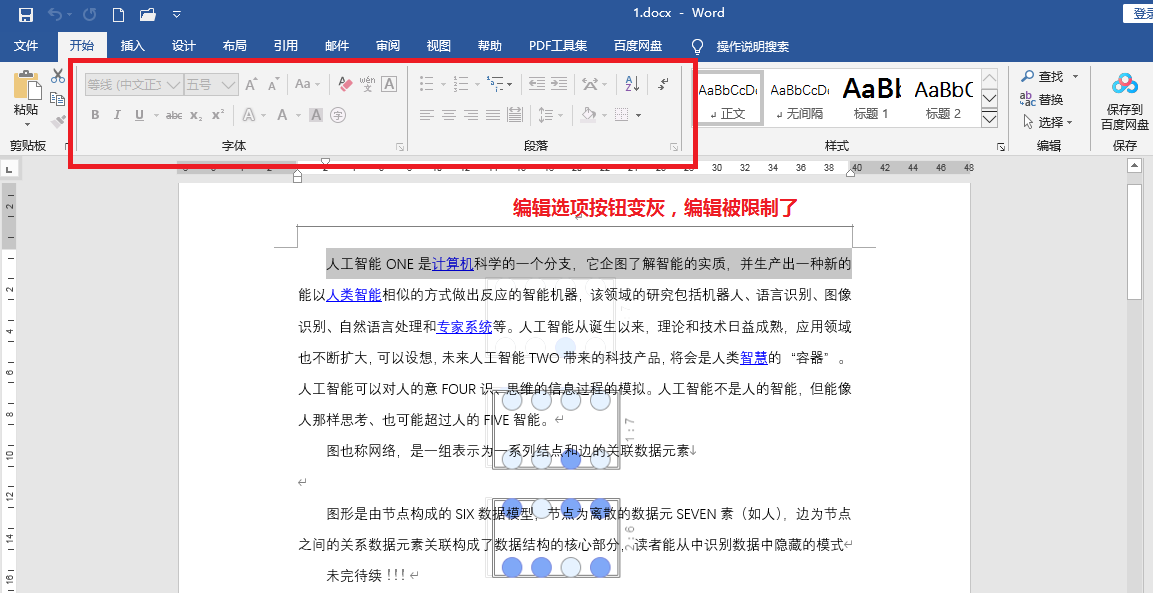
Task: Switch to the 设计 ribbon tab
Action: (184, 46)
